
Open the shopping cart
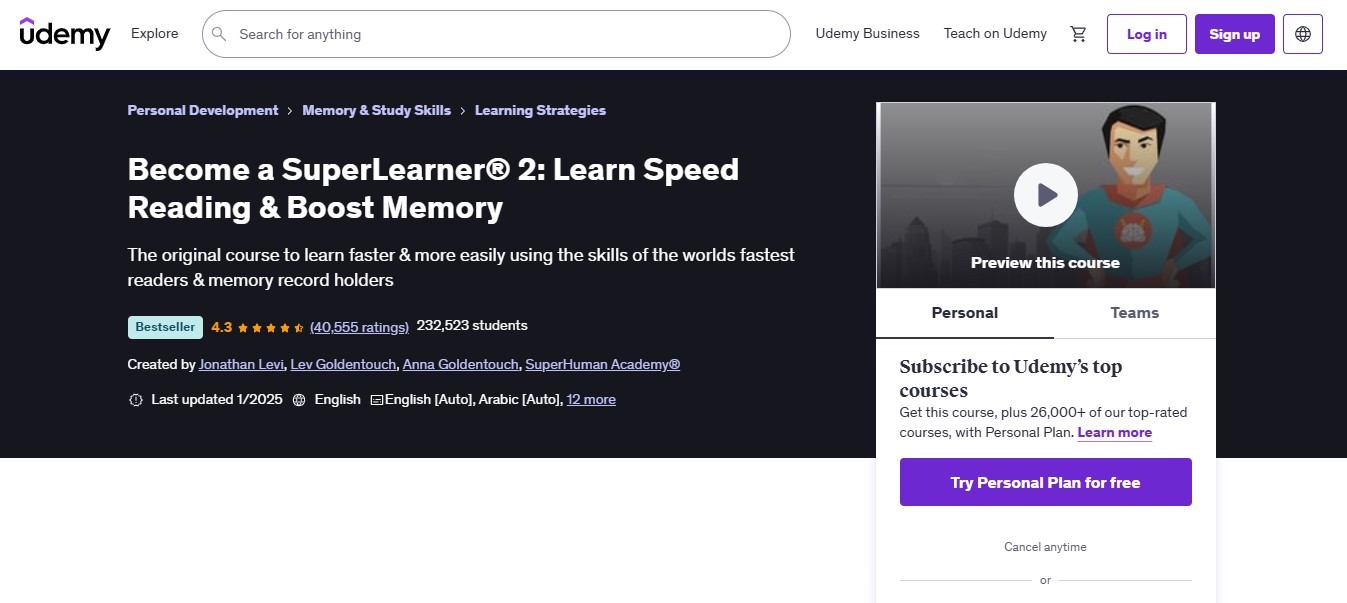[x=1078, y=33]
